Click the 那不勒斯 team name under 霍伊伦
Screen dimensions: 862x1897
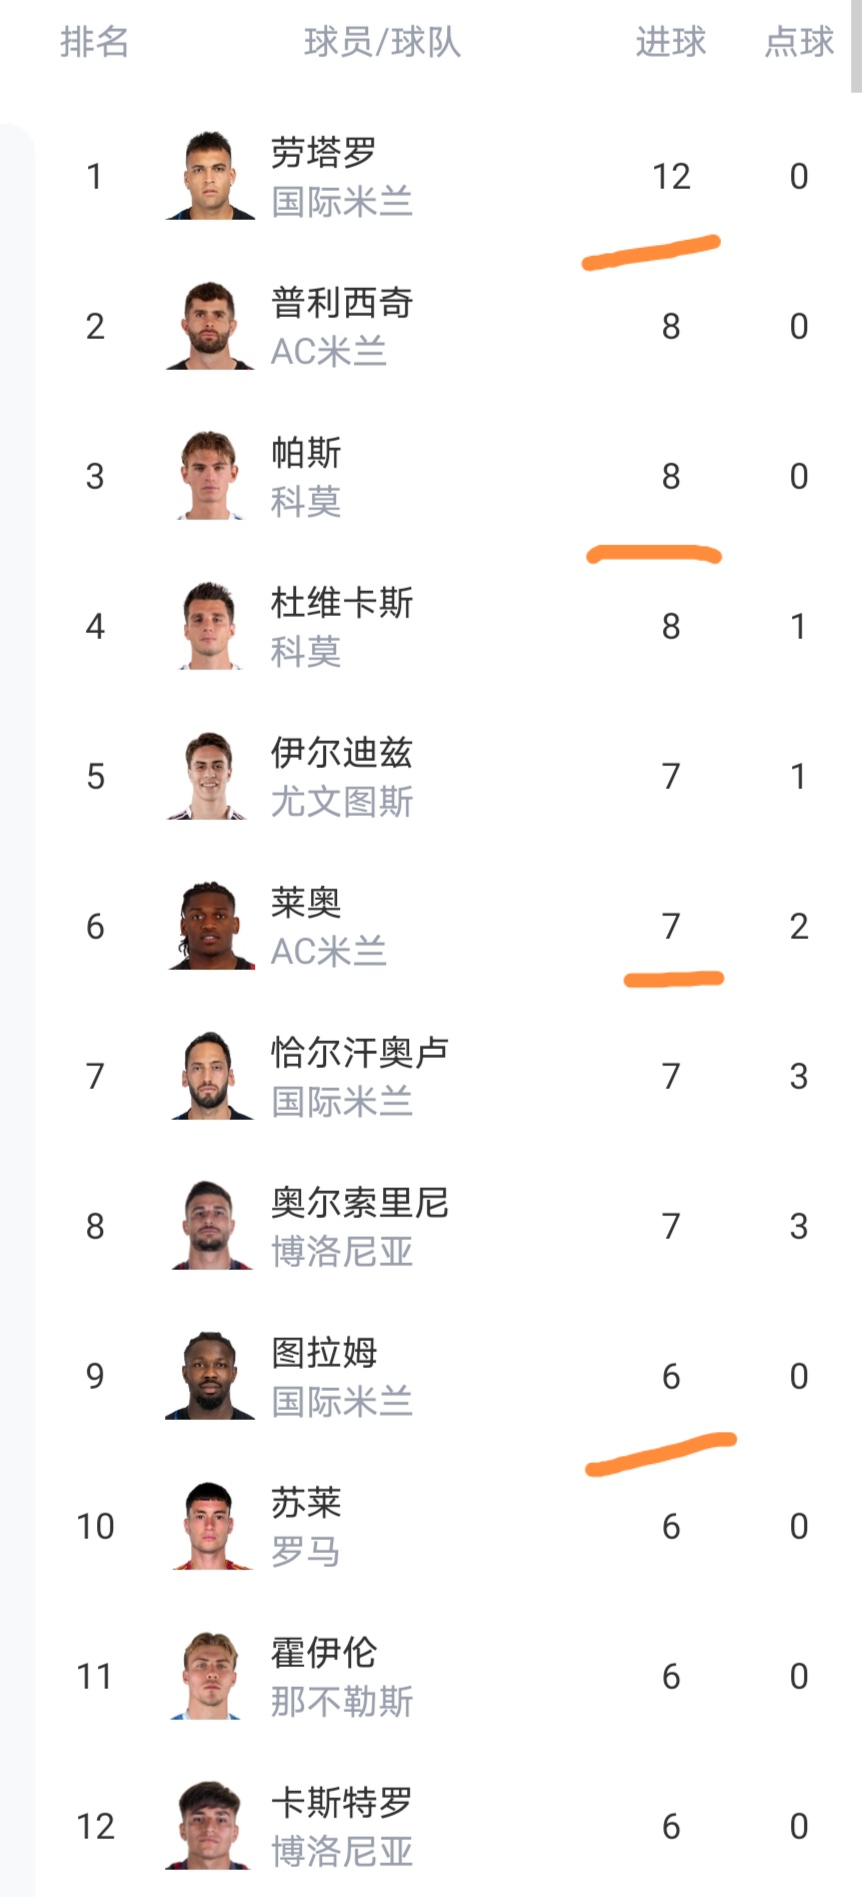tap(342, 1701)
